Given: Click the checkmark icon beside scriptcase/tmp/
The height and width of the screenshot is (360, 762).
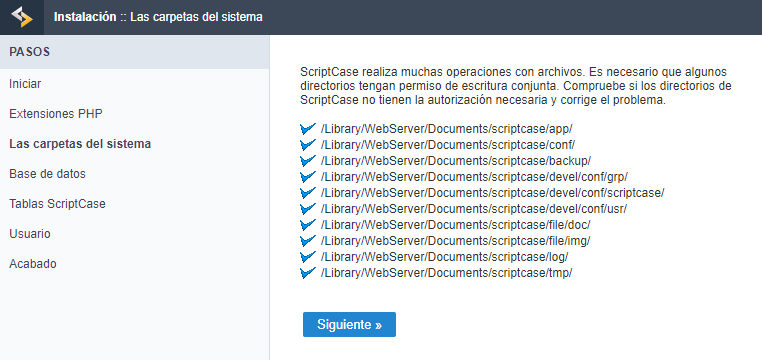Looking at the screenshot, I should pyautogui.click(x=308, y=273).
